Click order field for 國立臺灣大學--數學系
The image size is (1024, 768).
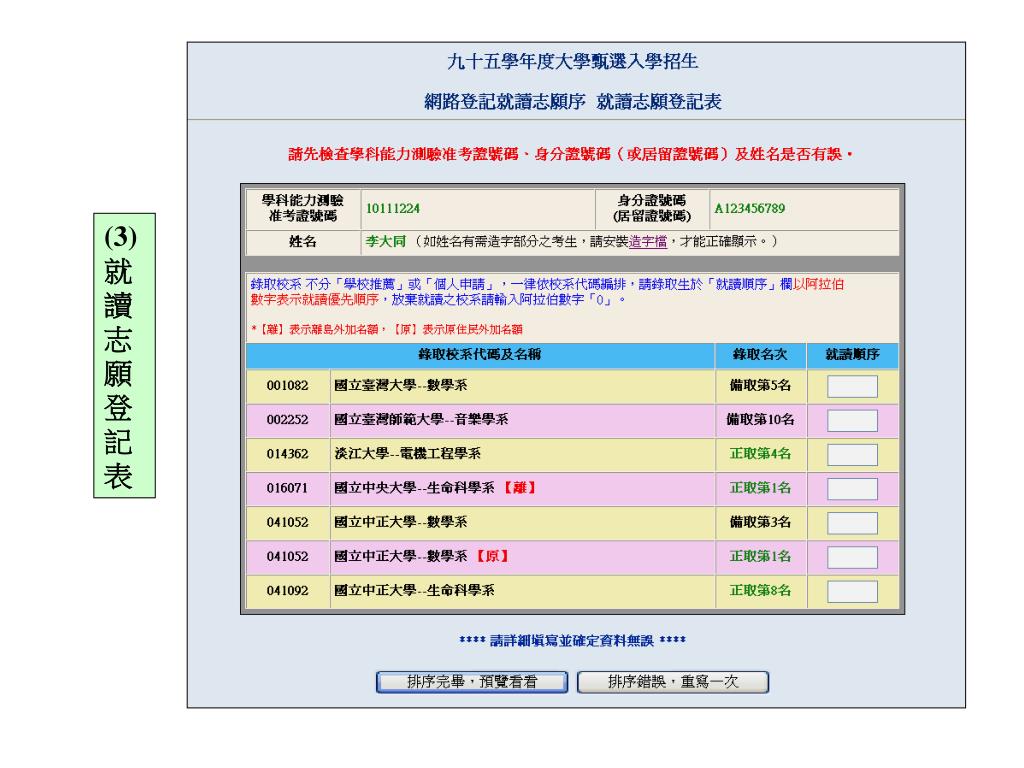[852, 386]
